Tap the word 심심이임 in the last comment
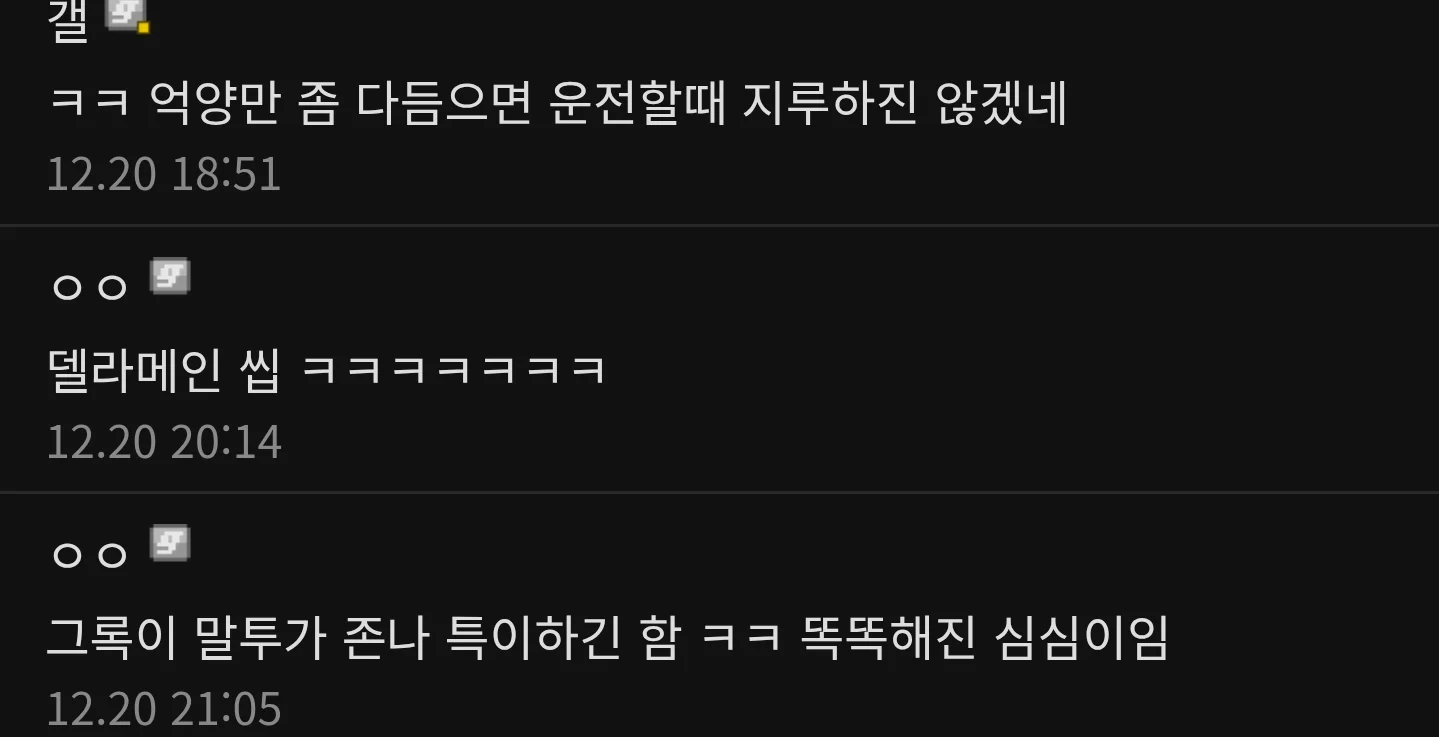This screenshot has width=1439, height=737. click(1082, 638)
